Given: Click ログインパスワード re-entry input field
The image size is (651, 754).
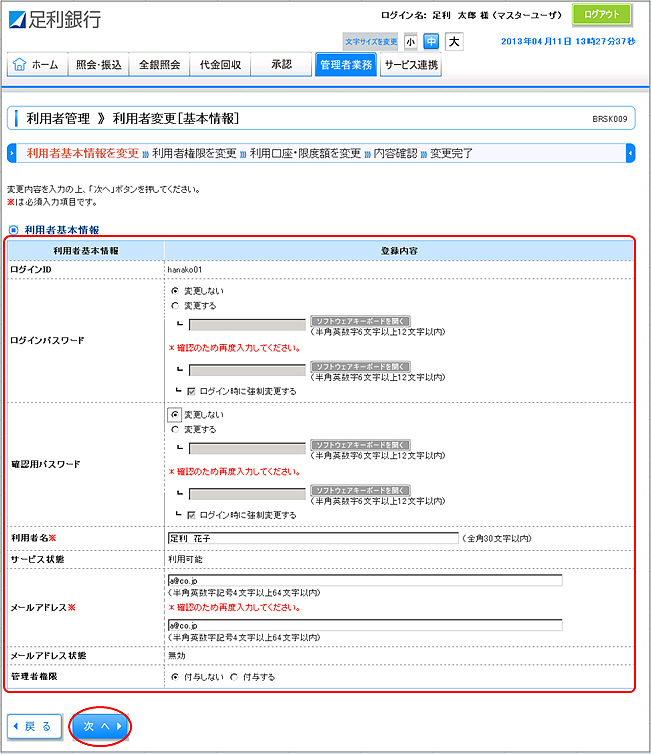Looking at the screenshot, I should (x=247, y=370).
